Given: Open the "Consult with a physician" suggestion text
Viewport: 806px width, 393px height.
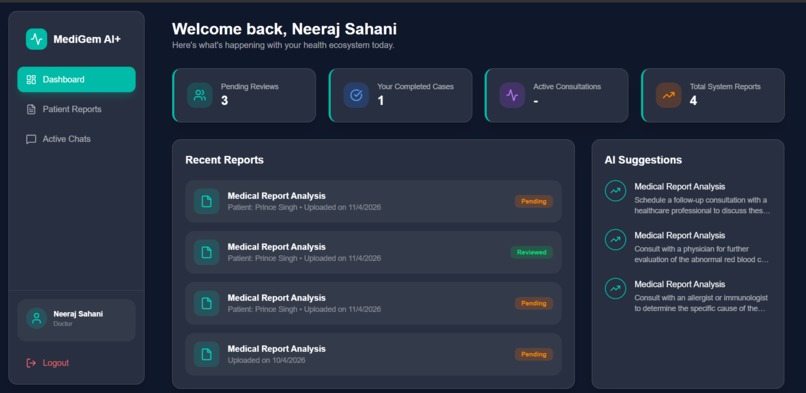Looking at the screenshot, I should 702,254.
